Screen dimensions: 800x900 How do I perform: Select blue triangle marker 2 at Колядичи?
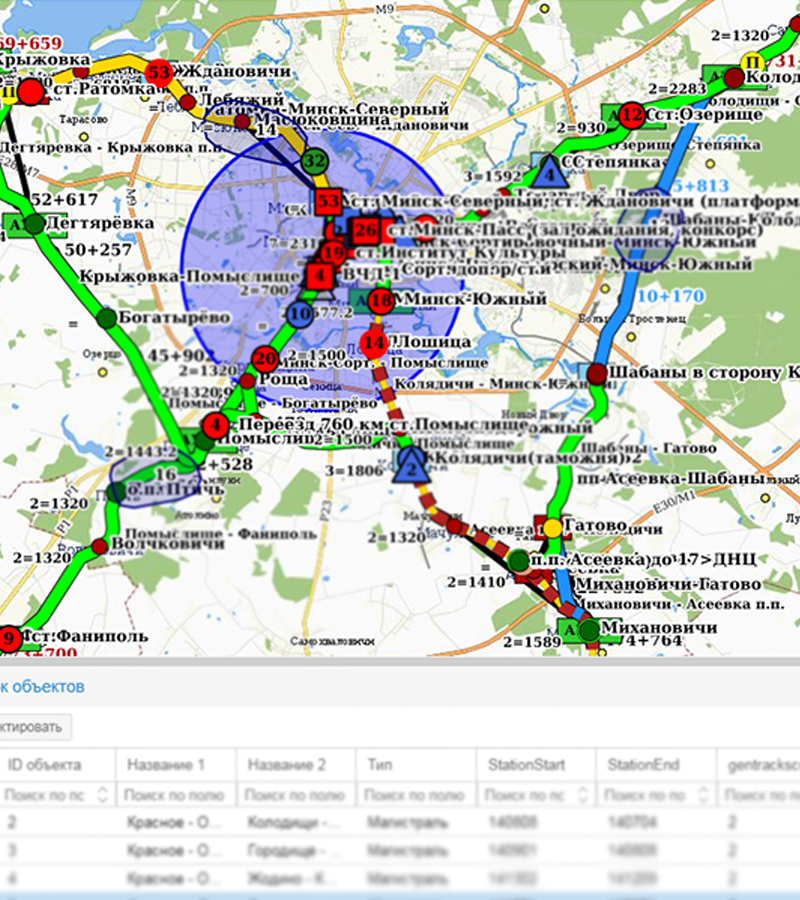pyautogui.click(x=410, y=464)
